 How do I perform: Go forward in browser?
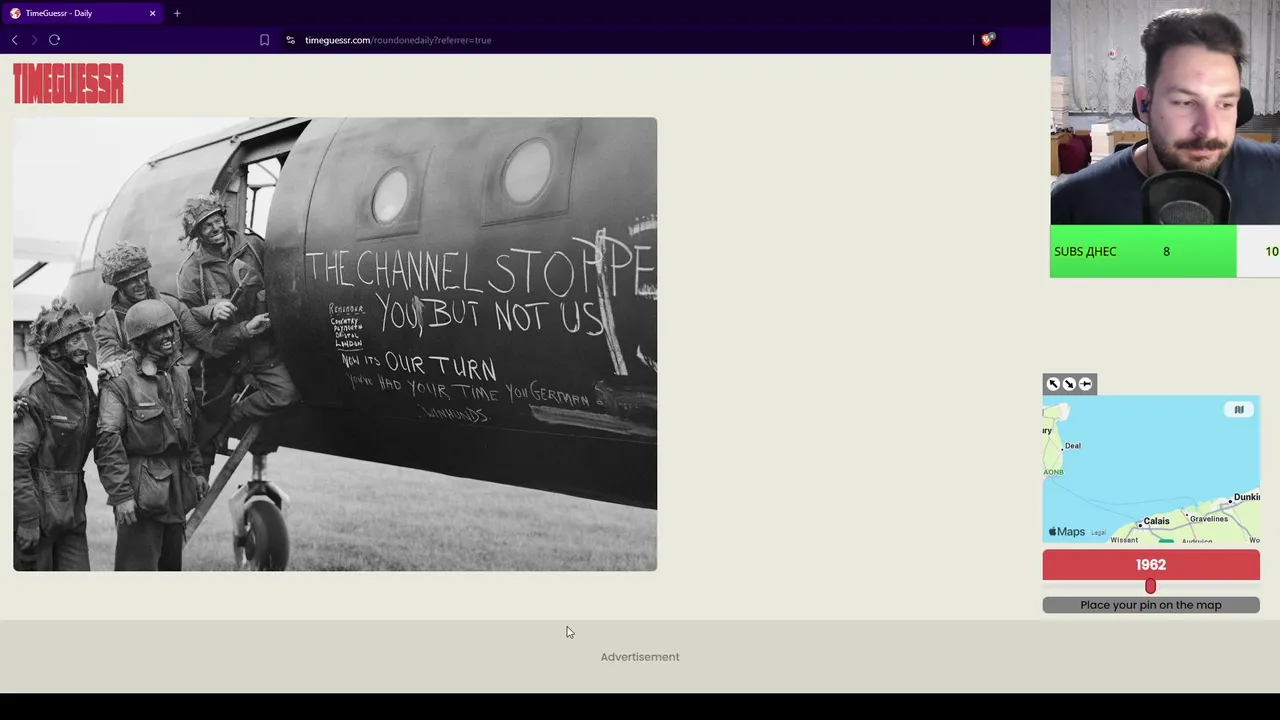coord(34,40)
